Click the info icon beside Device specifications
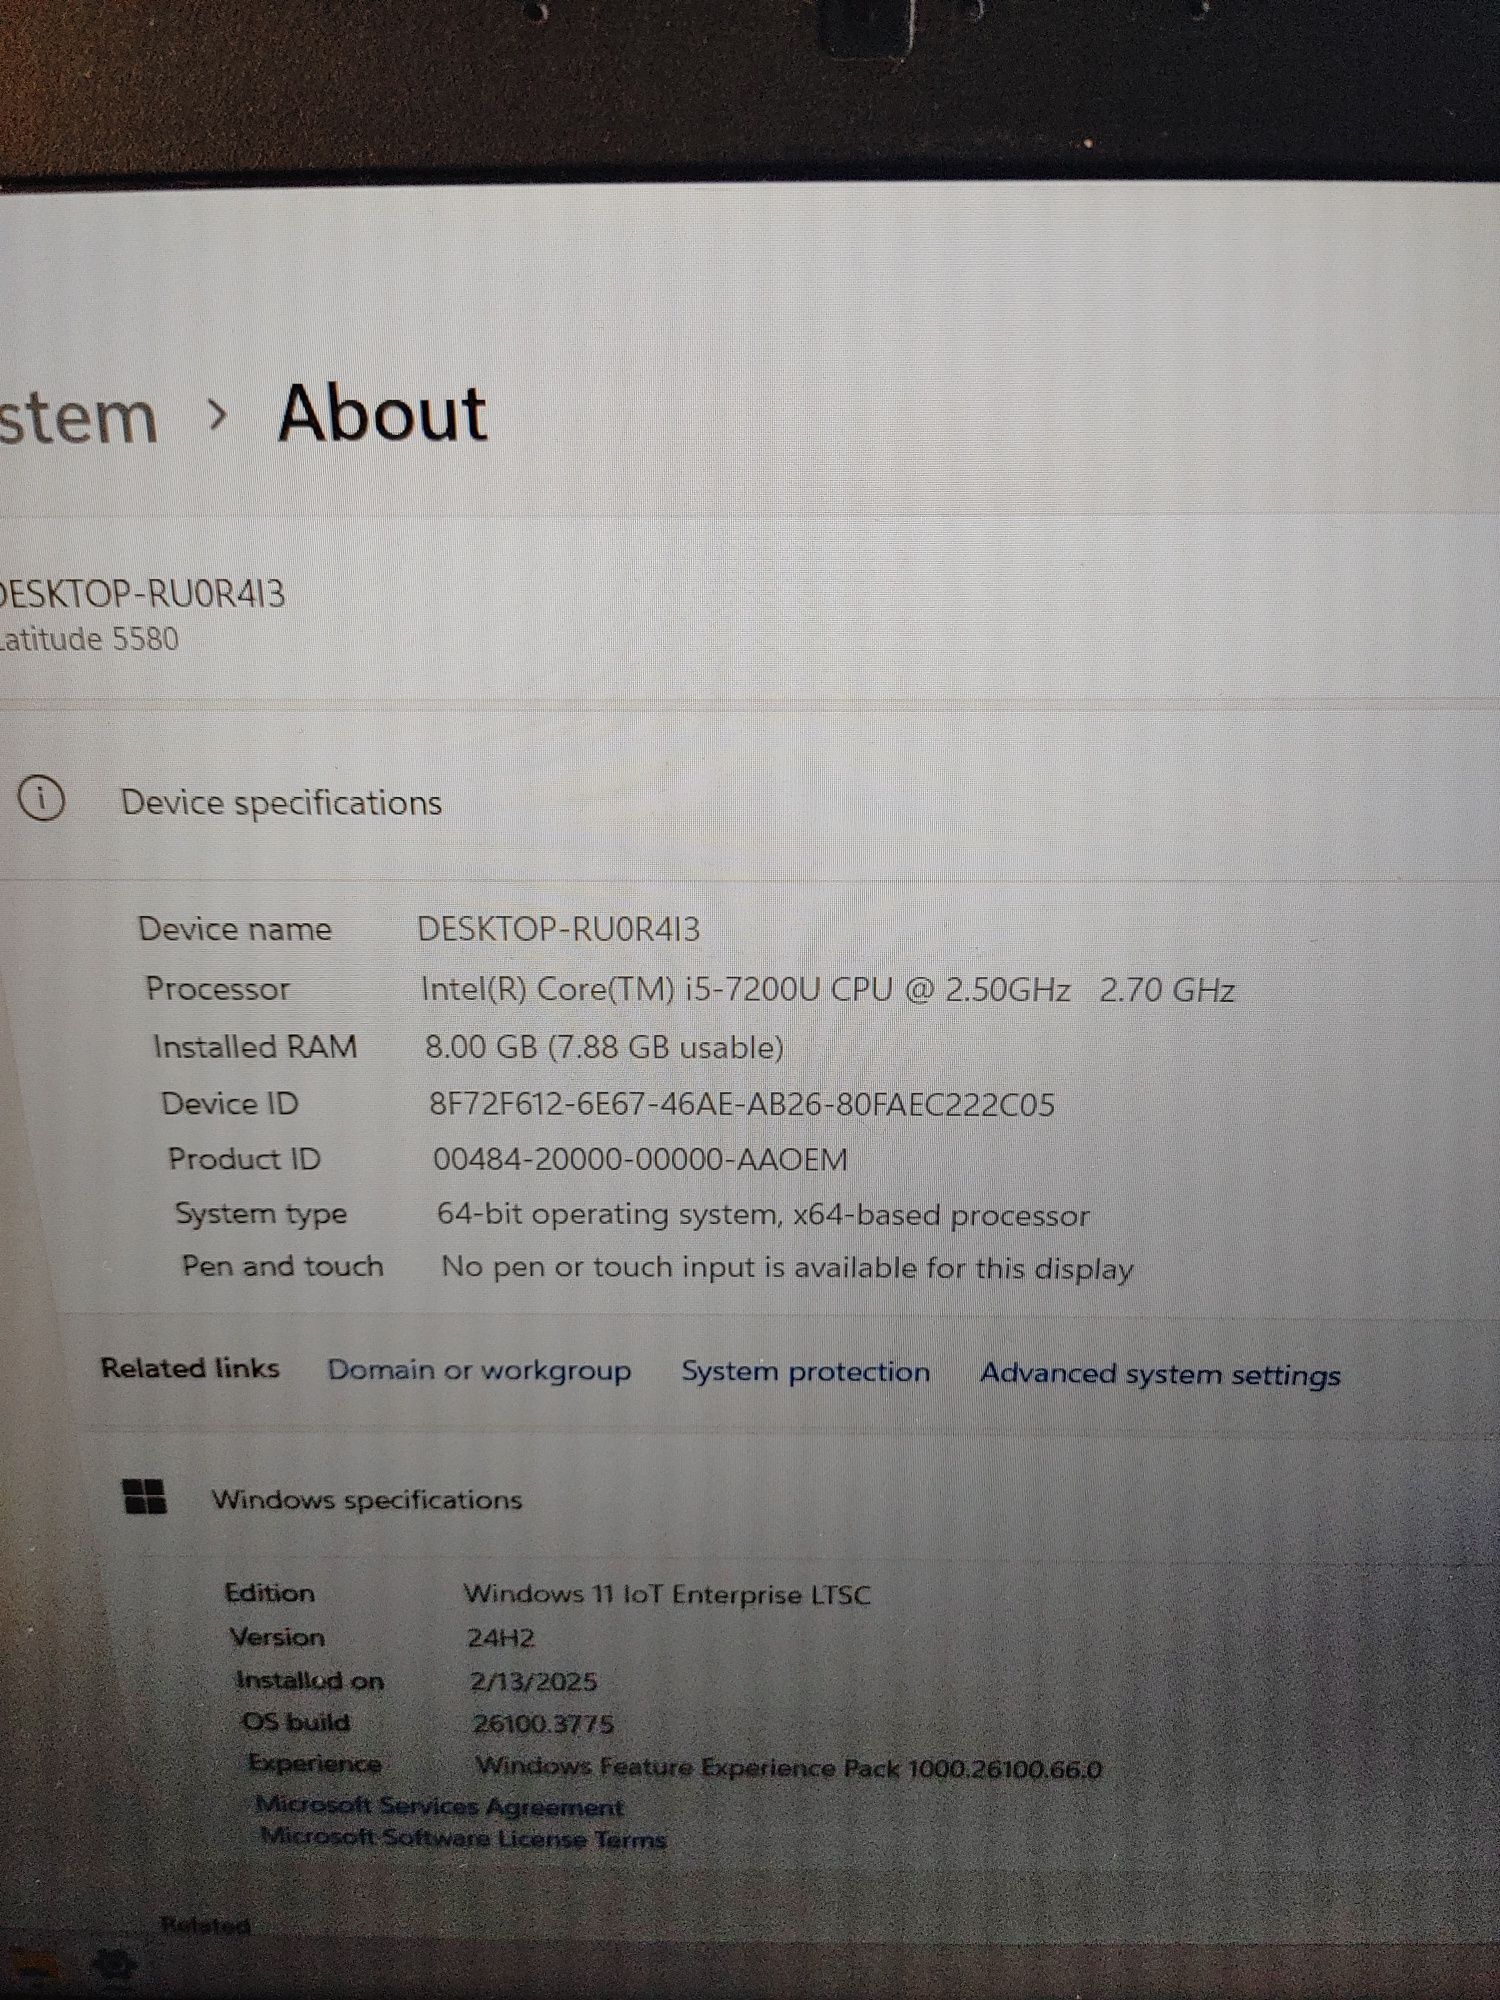 pyautogui.click(x=41, y=800)
